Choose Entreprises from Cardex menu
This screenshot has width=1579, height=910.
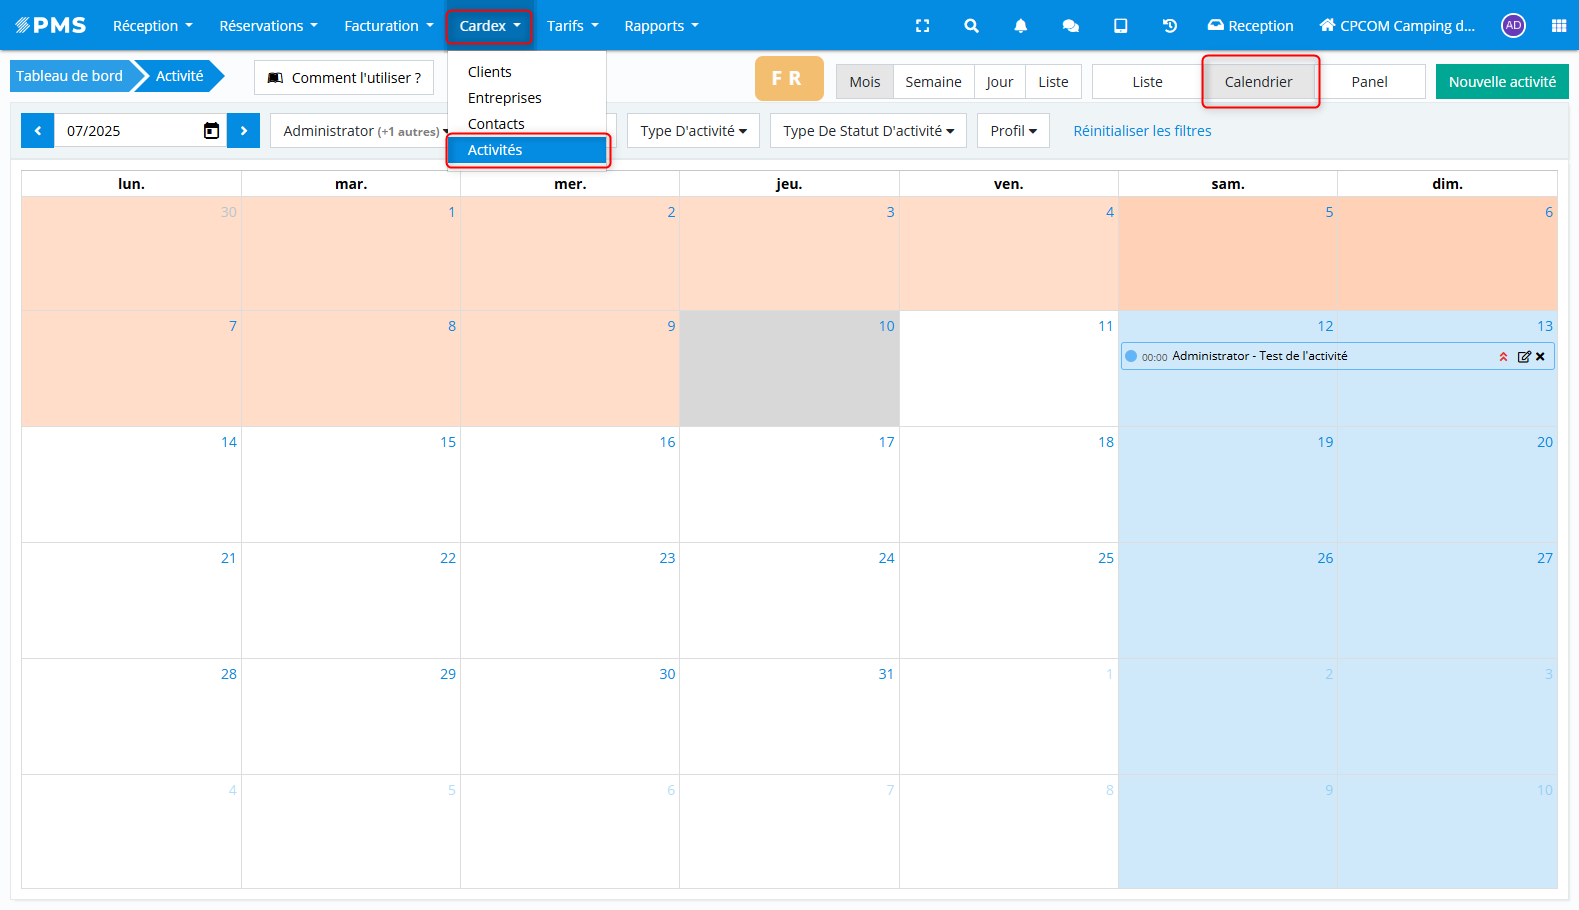[x=504, y=98]
